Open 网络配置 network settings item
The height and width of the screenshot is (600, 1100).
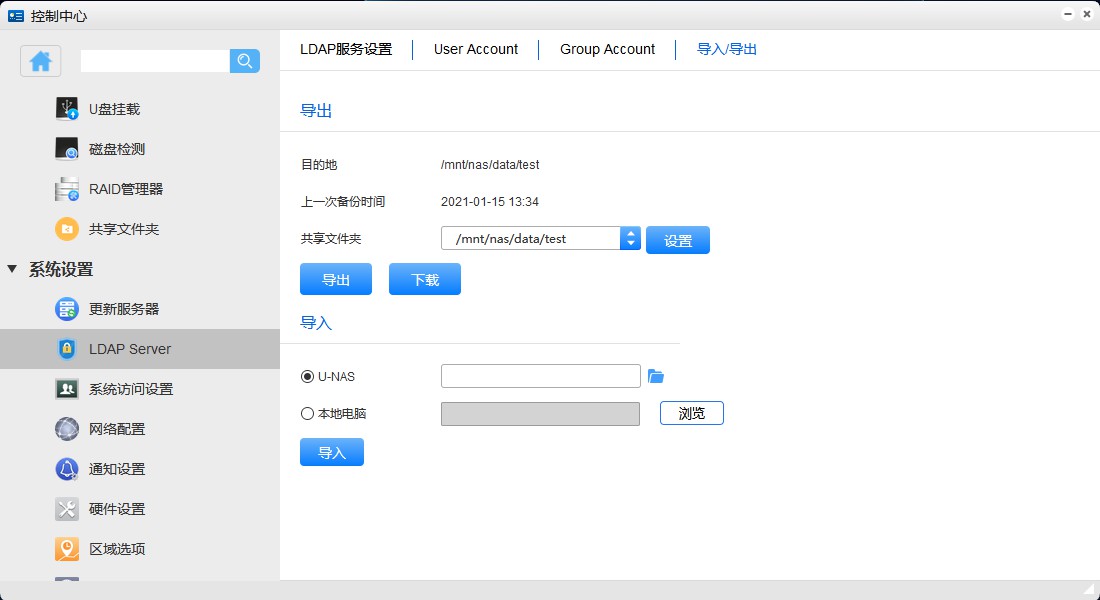pos(116,429)
